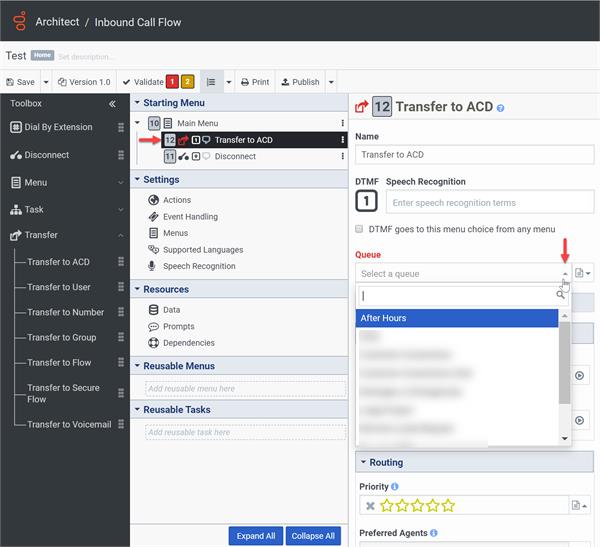Click Expand All button

pyautogui.click(x=256, y=536)
